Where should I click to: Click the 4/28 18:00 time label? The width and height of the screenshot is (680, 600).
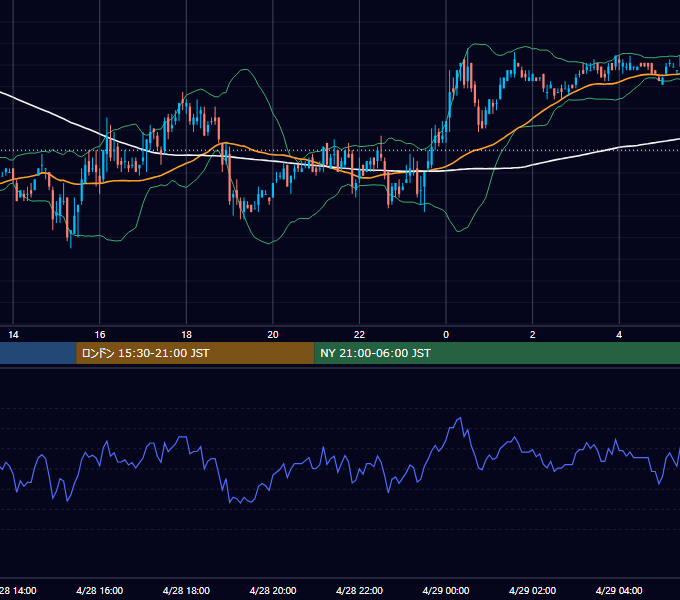186,590
